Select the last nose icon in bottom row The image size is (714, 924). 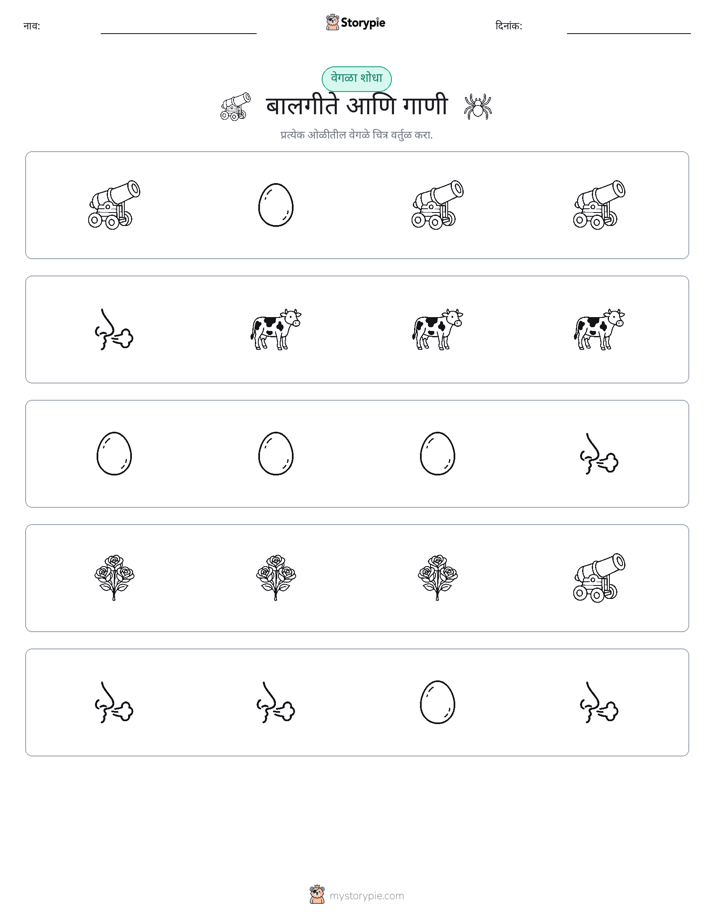(x=599, y=702)
